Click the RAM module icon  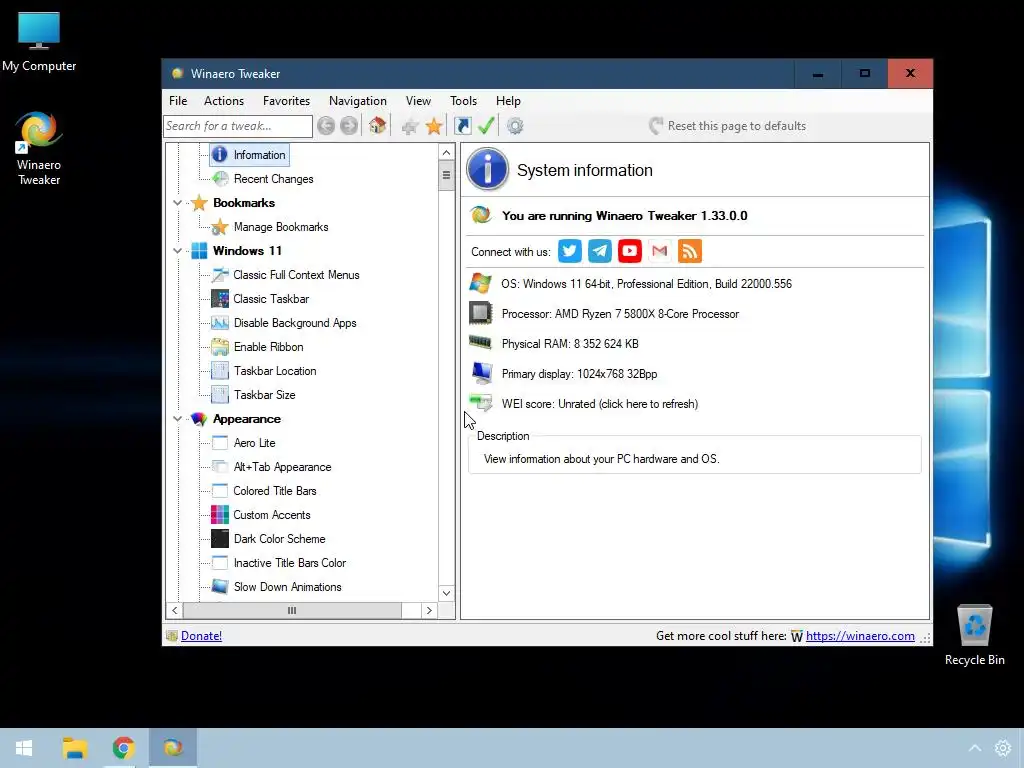point(480,342)
